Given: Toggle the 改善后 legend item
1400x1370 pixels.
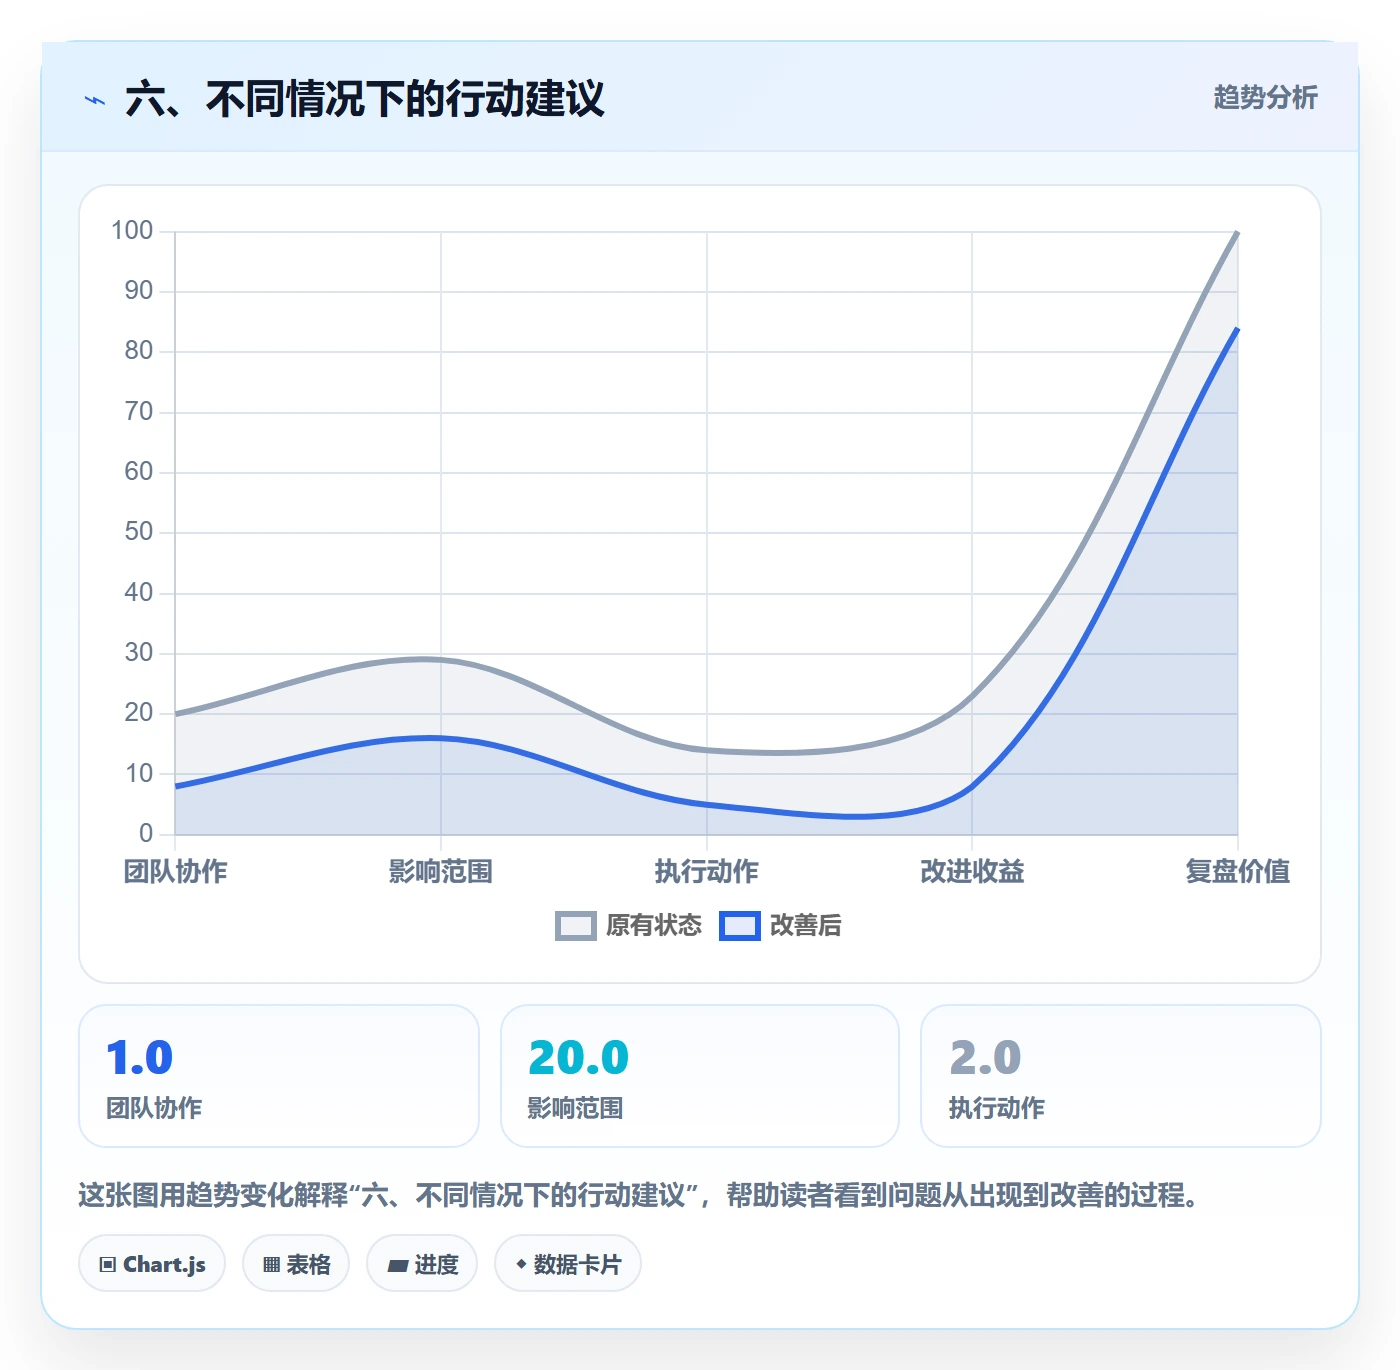Looking at the screenshot, I should click(x=781, y=926).
